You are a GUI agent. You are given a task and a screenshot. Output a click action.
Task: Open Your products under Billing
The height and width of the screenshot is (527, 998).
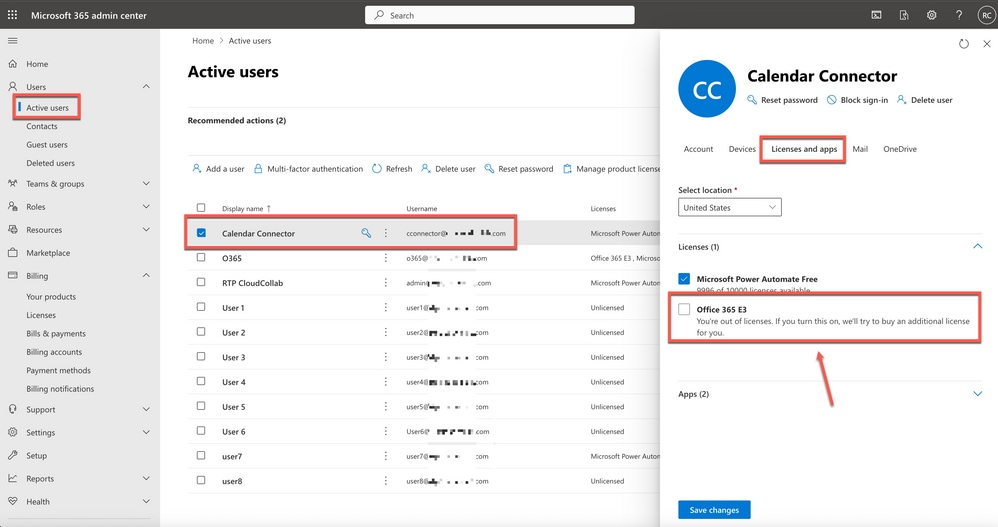pos(51,297)
